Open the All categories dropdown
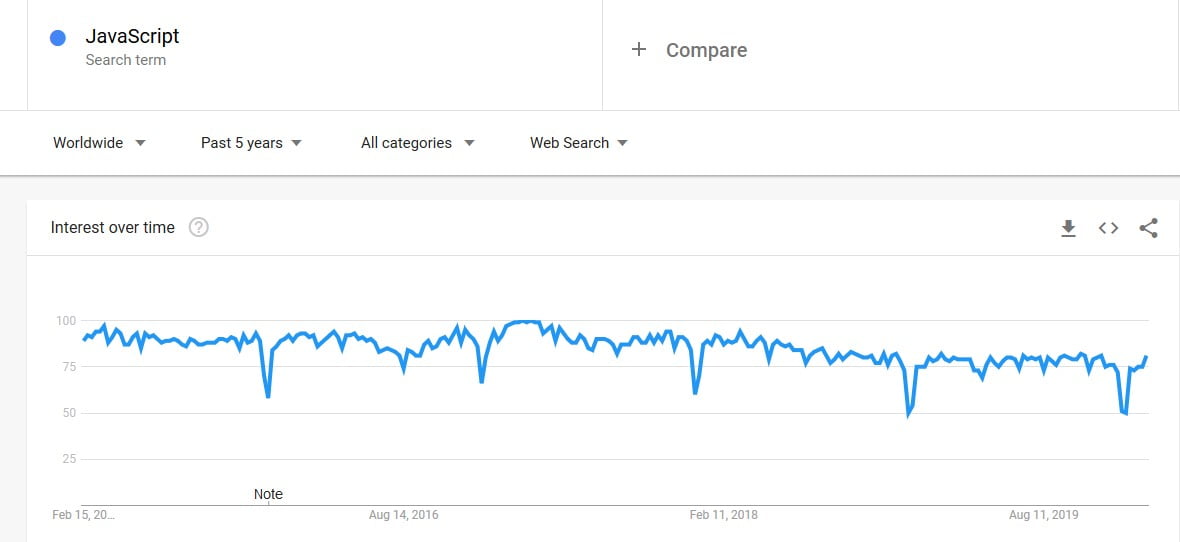 pyautogui.click(x=417, y=143)
